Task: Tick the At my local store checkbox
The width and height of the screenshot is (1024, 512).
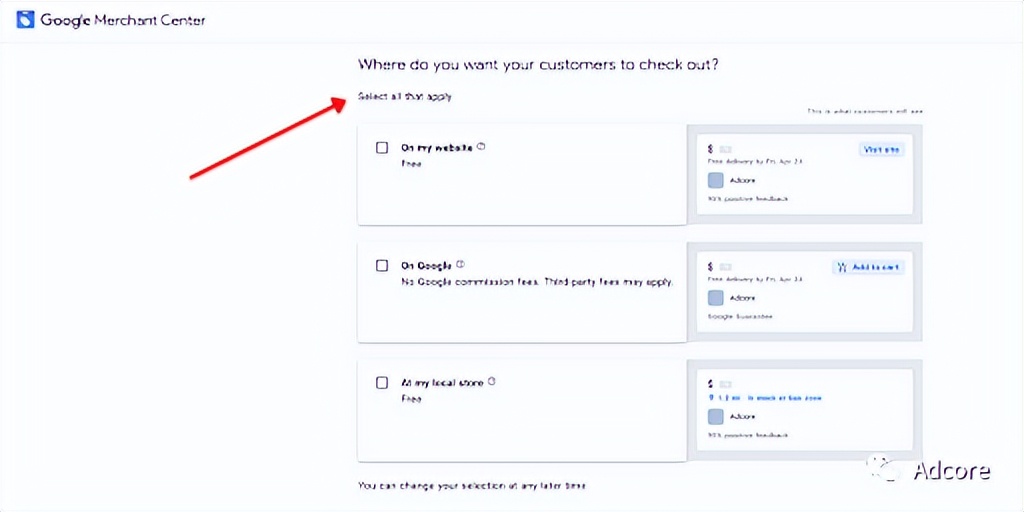Action: 382,382
